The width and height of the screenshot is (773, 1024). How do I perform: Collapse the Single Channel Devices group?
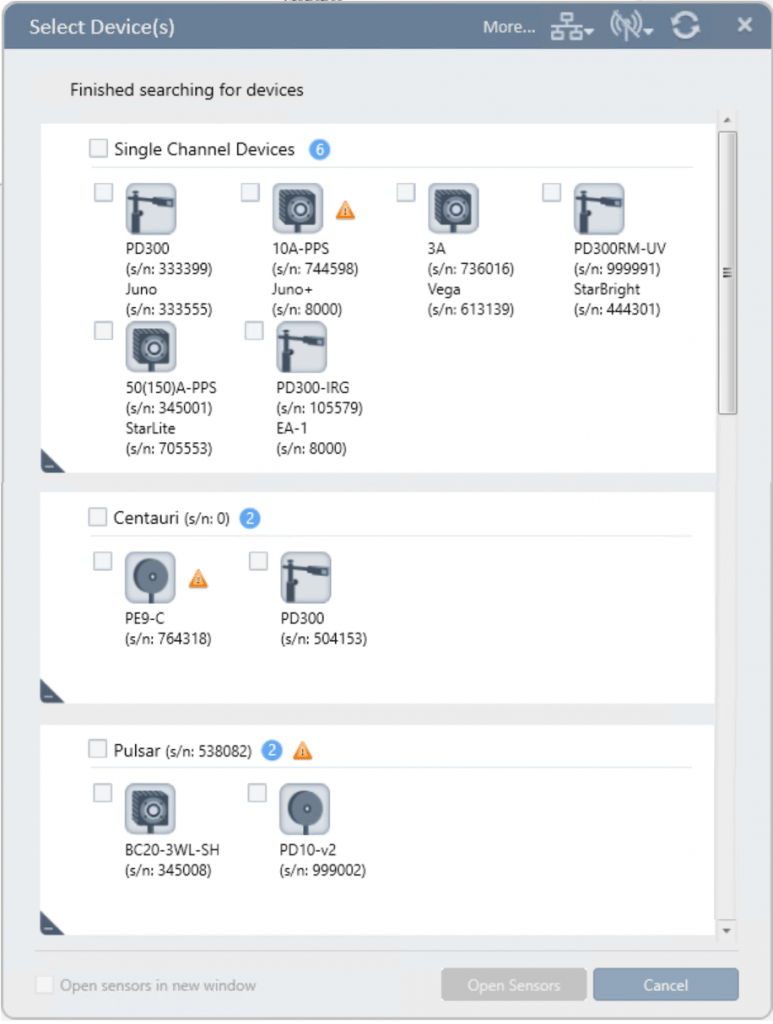(52, 462)
